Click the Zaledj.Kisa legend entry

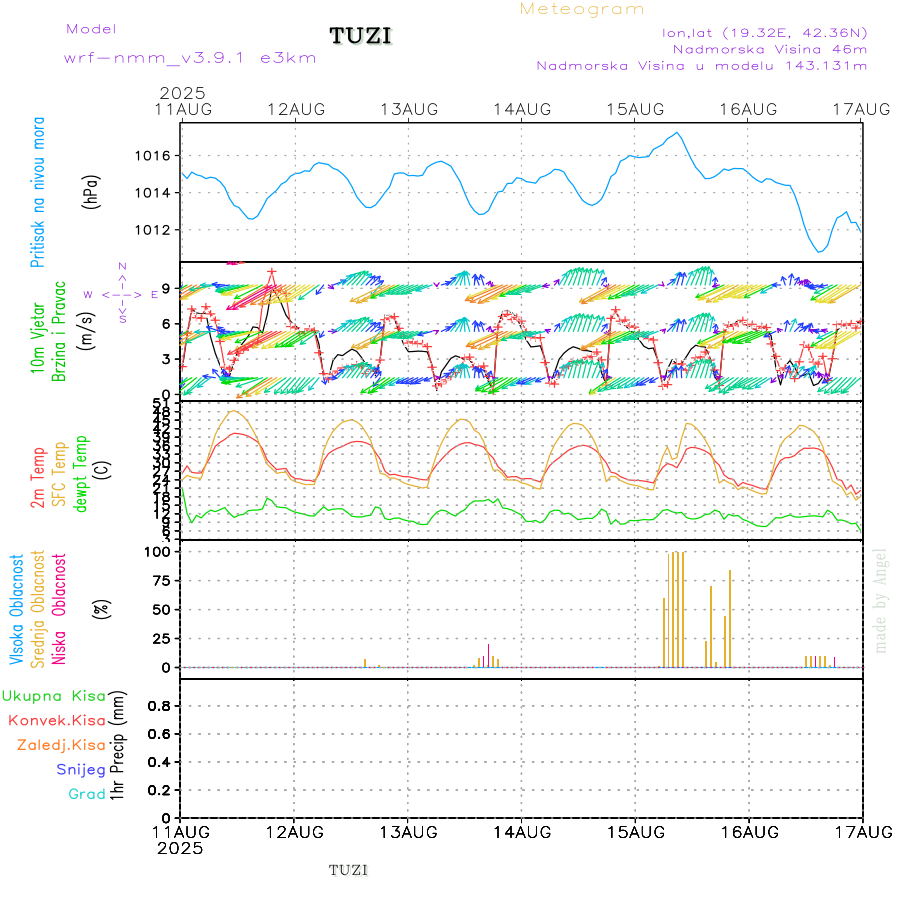click(61, 744)
